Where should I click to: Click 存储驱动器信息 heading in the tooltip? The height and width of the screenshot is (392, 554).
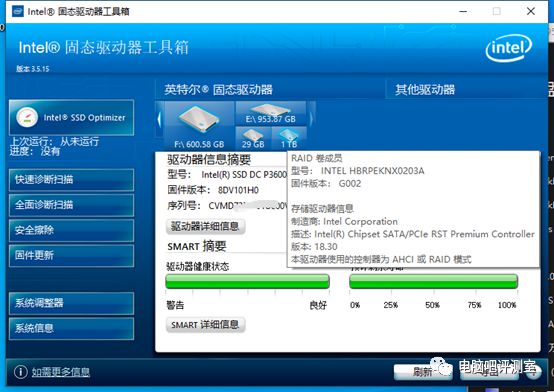click(322, 209)
